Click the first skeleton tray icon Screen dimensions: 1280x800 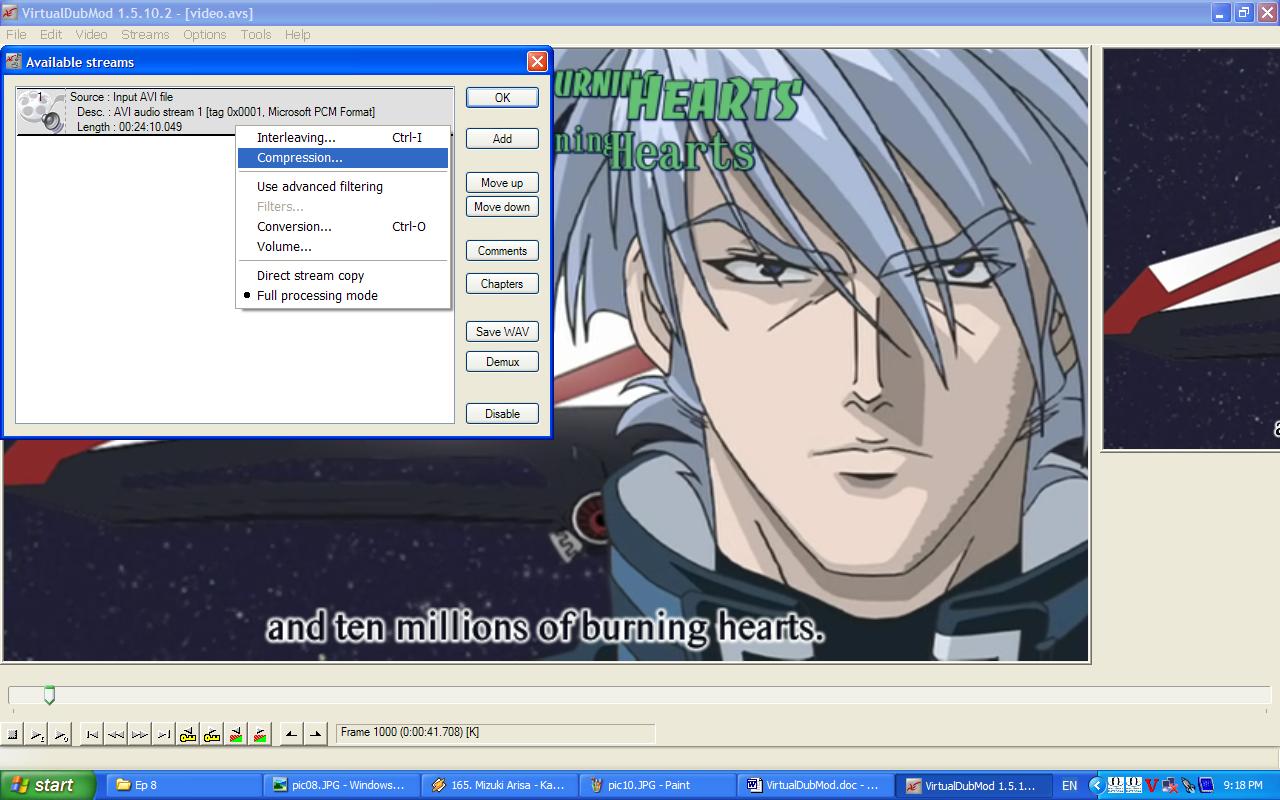(x=1115, y=785)
